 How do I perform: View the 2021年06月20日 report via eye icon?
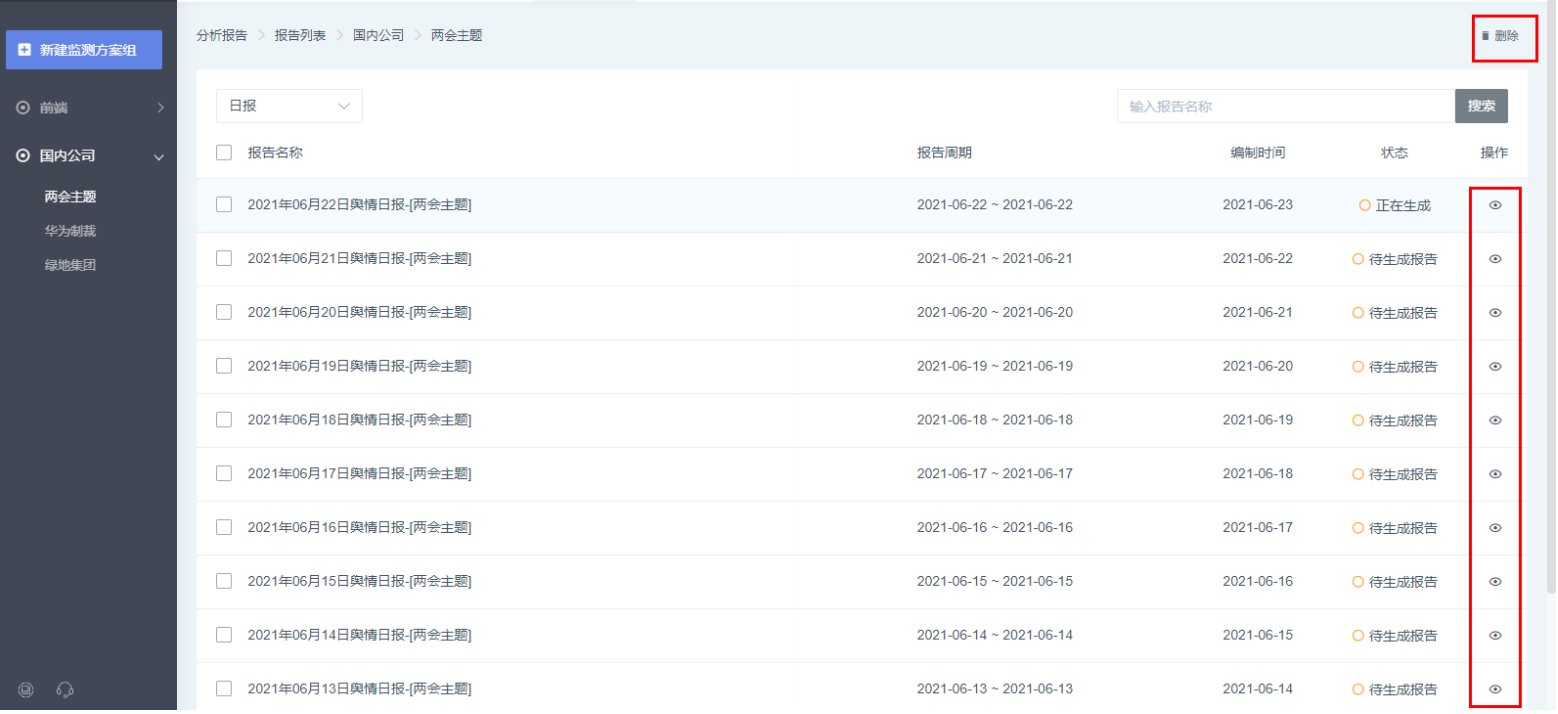[1495, 312]
